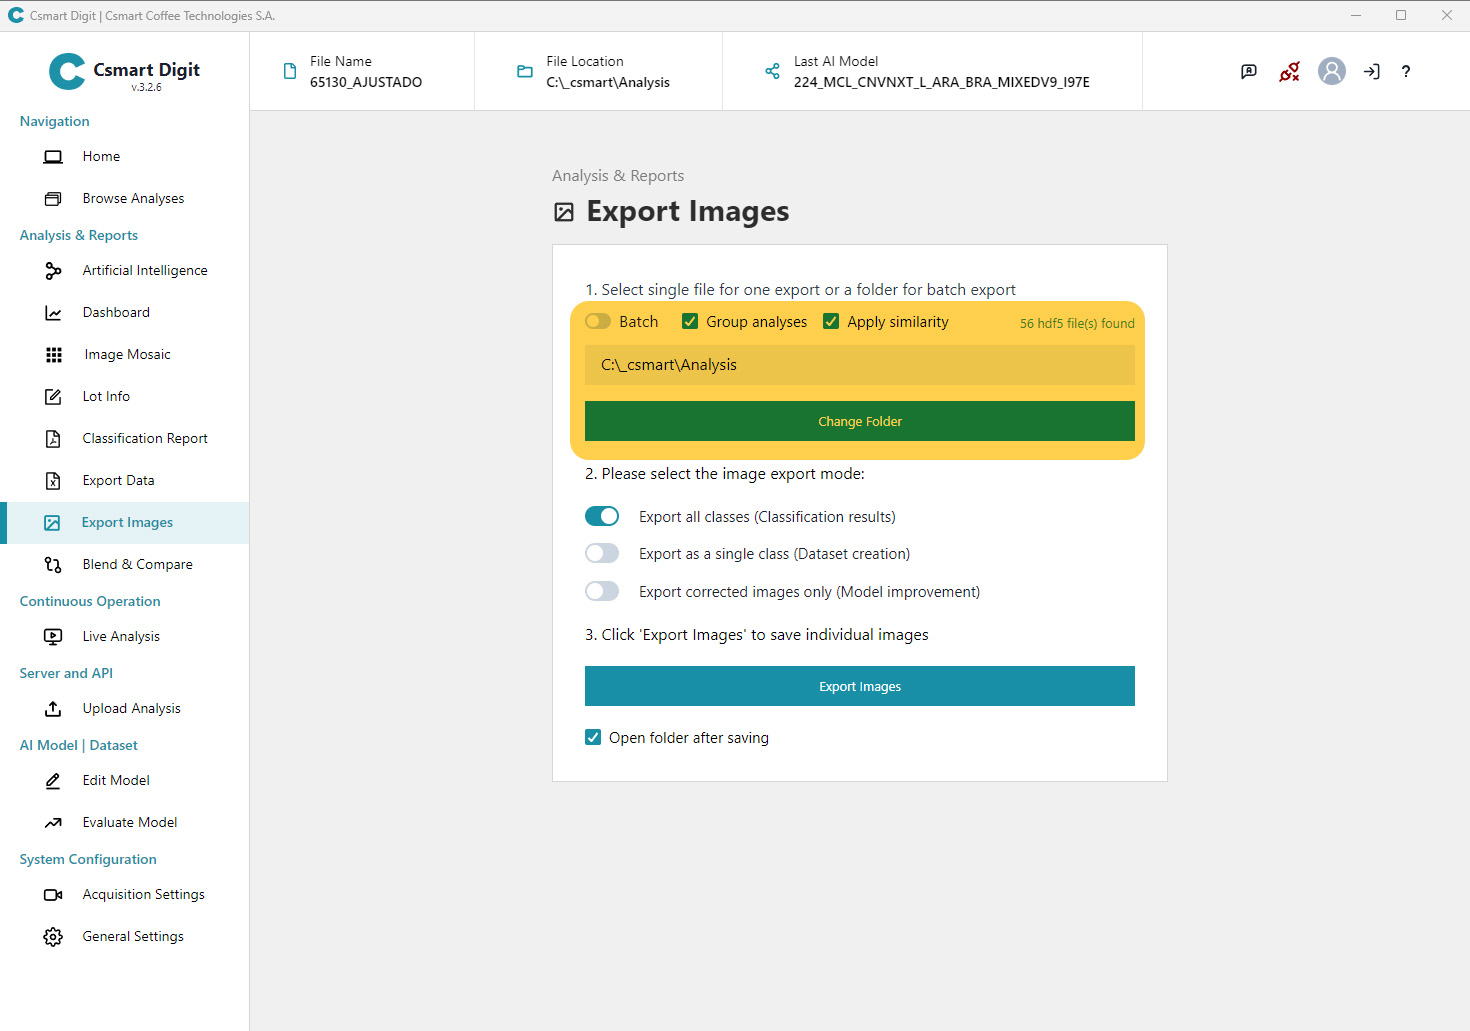
Task: Click the feedback chat icon in header
Action: point(1249,71)
